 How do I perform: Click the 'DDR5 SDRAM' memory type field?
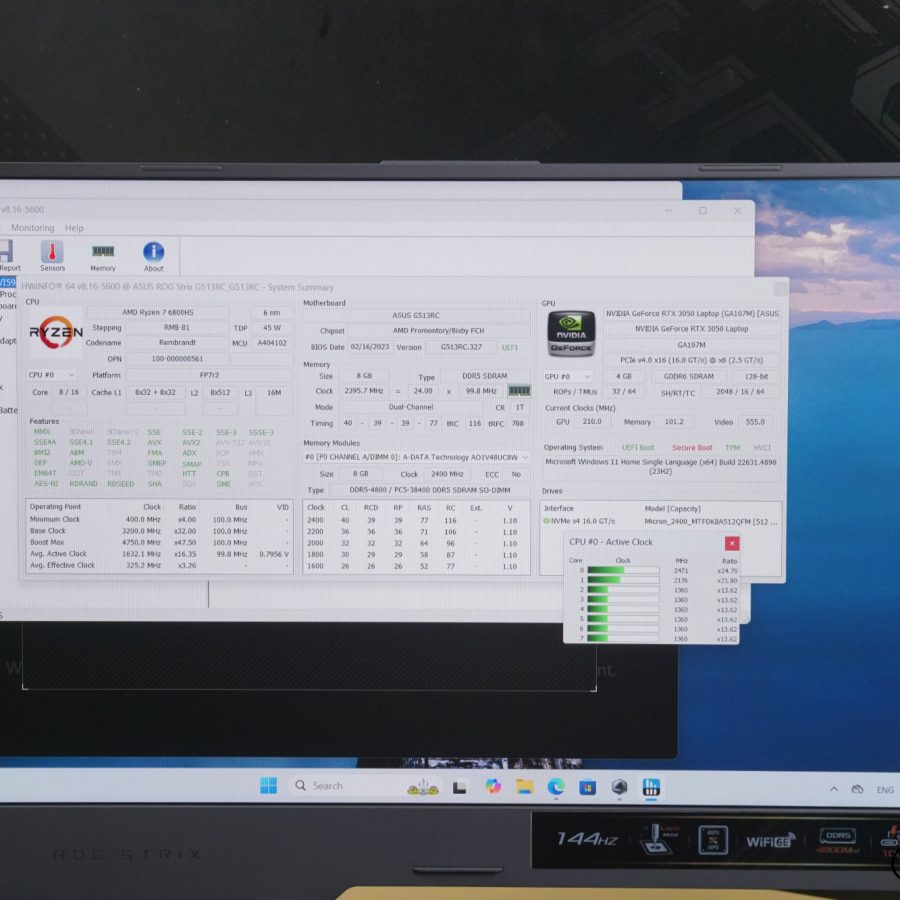coord(485,376)
